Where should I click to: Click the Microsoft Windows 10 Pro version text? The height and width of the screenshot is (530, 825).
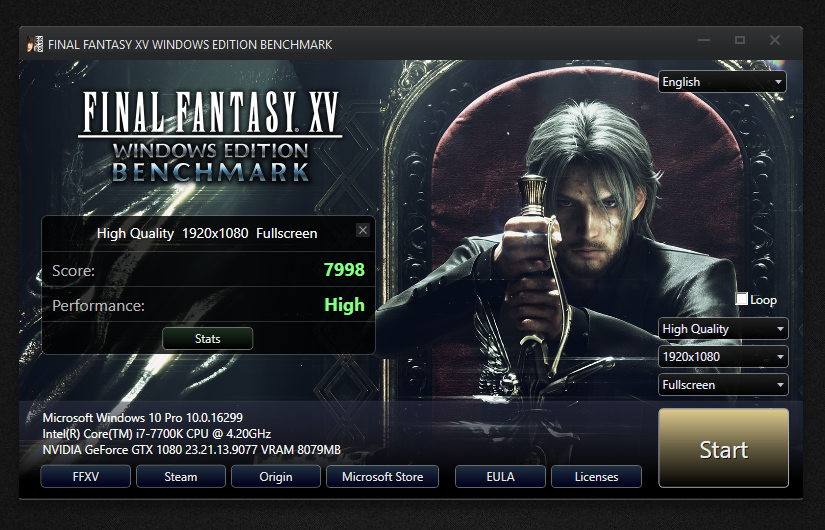[x=143, y=418]
